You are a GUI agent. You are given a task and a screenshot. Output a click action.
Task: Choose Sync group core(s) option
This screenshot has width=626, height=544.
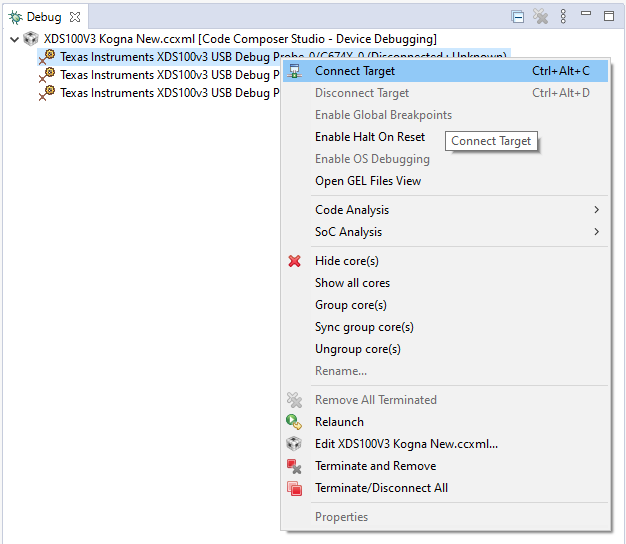364,327
